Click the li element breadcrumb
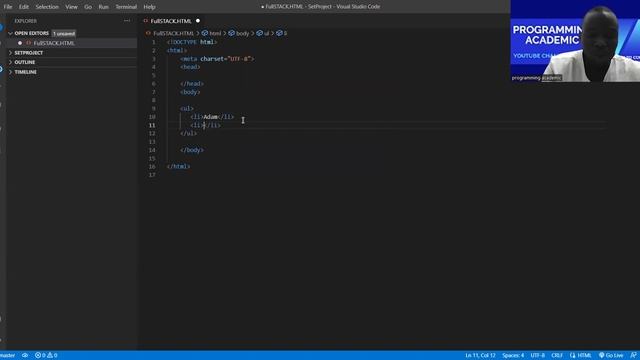Screen dimensions: 640x360 coord(282,33)
